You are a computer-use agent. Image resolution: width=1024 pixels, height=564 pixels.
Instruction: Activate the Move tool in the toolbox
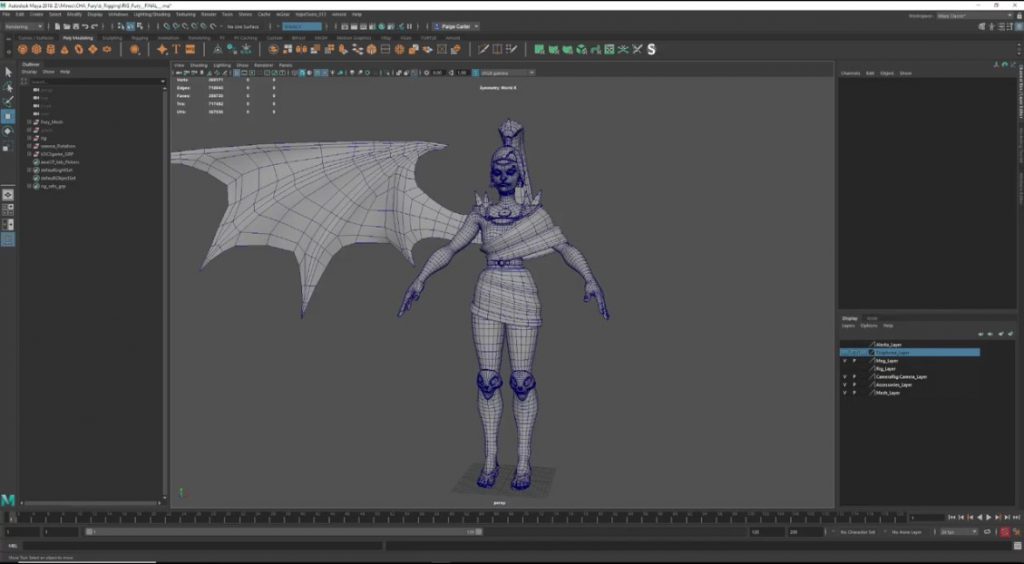[8, 116]
